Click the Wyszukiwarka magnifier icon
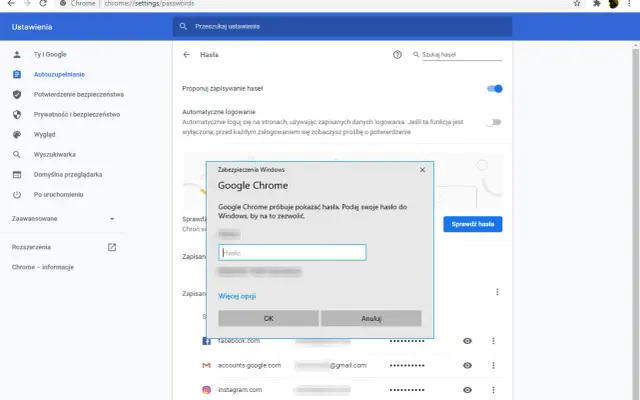 tap(17, 154)
